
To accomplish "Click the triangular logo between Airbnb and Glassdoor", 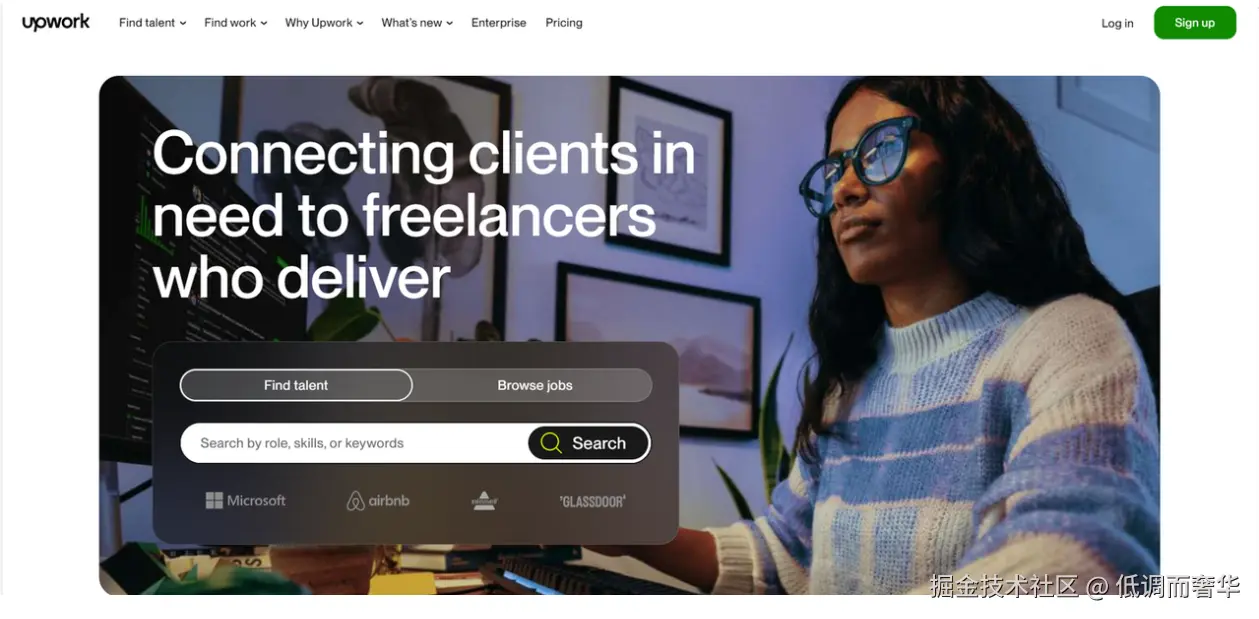I will click(484, 501).
